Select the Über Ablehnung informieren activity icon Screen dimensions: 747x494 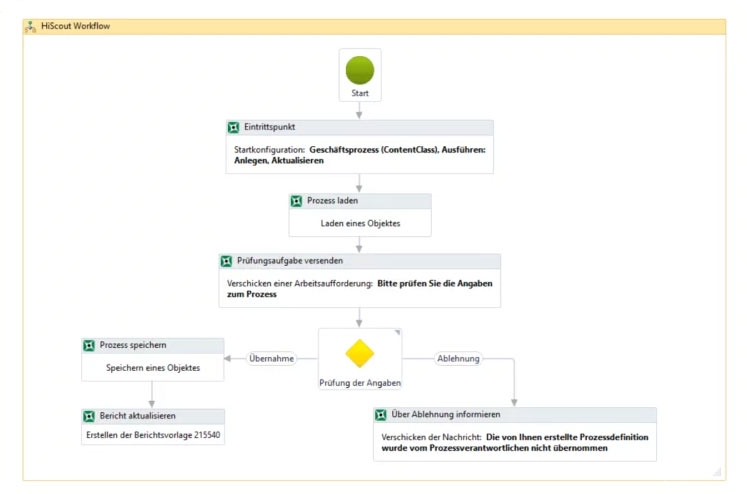coord(380,415)
